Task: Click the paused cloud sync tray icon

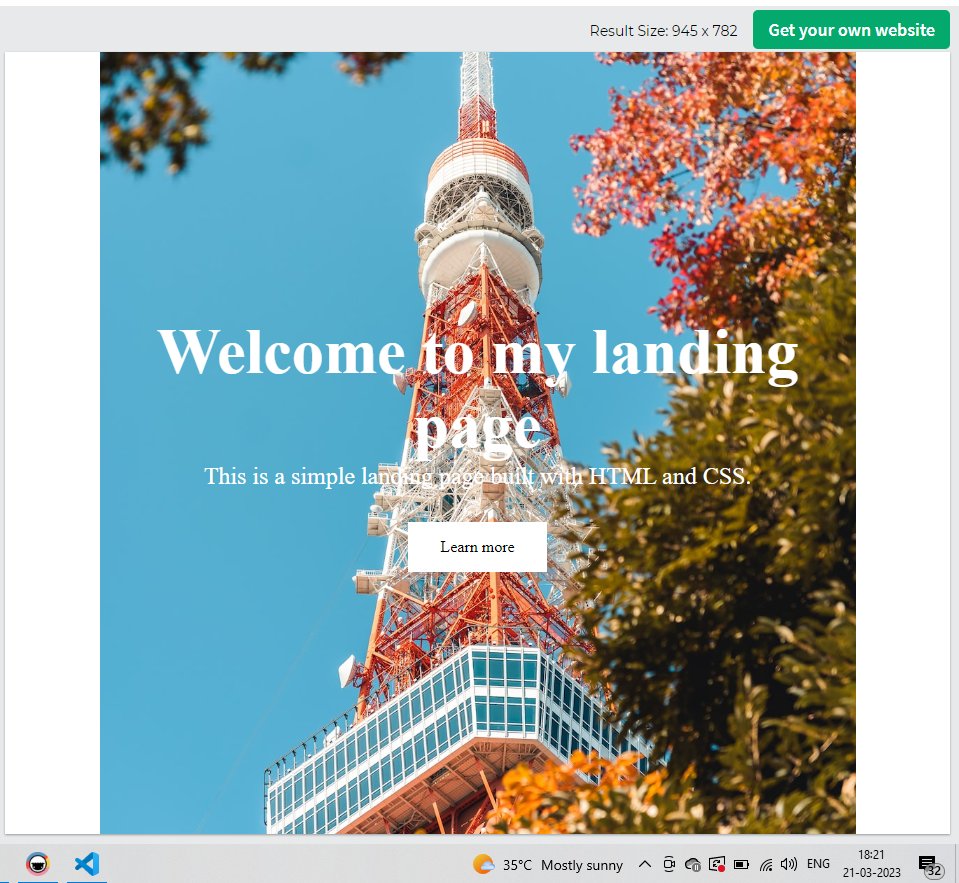Action: tap(692, 865)
